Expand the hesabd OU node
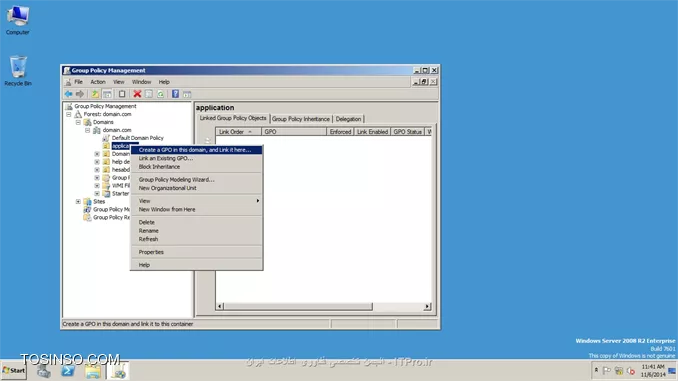678x381 pixels. point(97,170)
